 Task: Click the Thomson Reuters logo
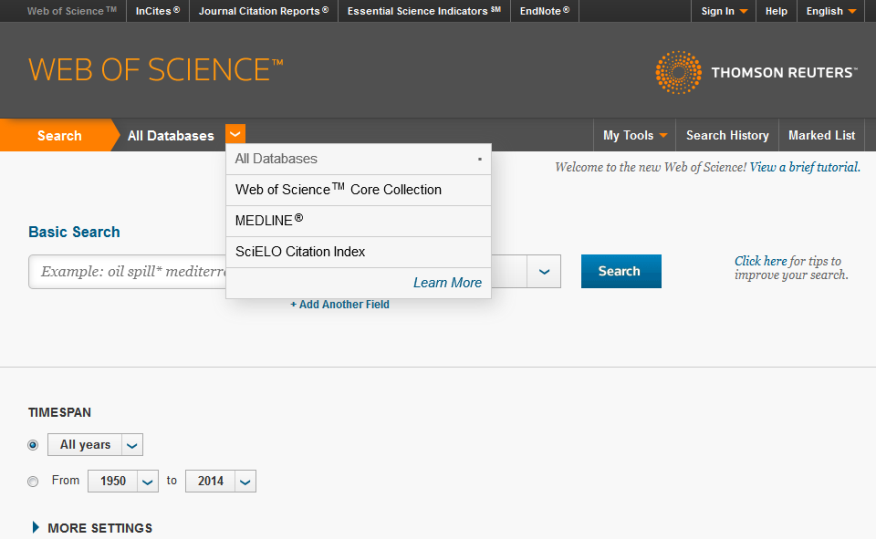pyautogui.click(x=756, y=73)
